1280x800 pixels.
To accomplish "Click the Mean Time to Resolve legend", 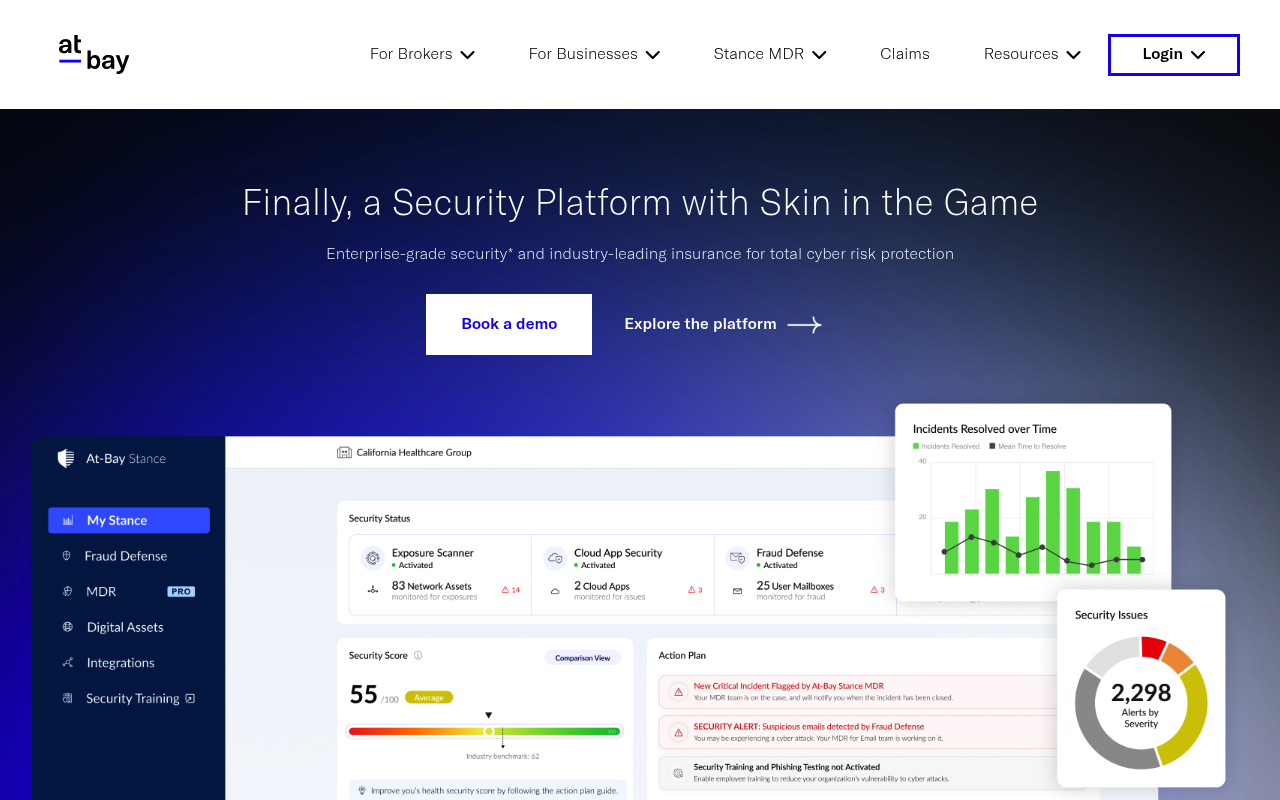I will 1028,446.
